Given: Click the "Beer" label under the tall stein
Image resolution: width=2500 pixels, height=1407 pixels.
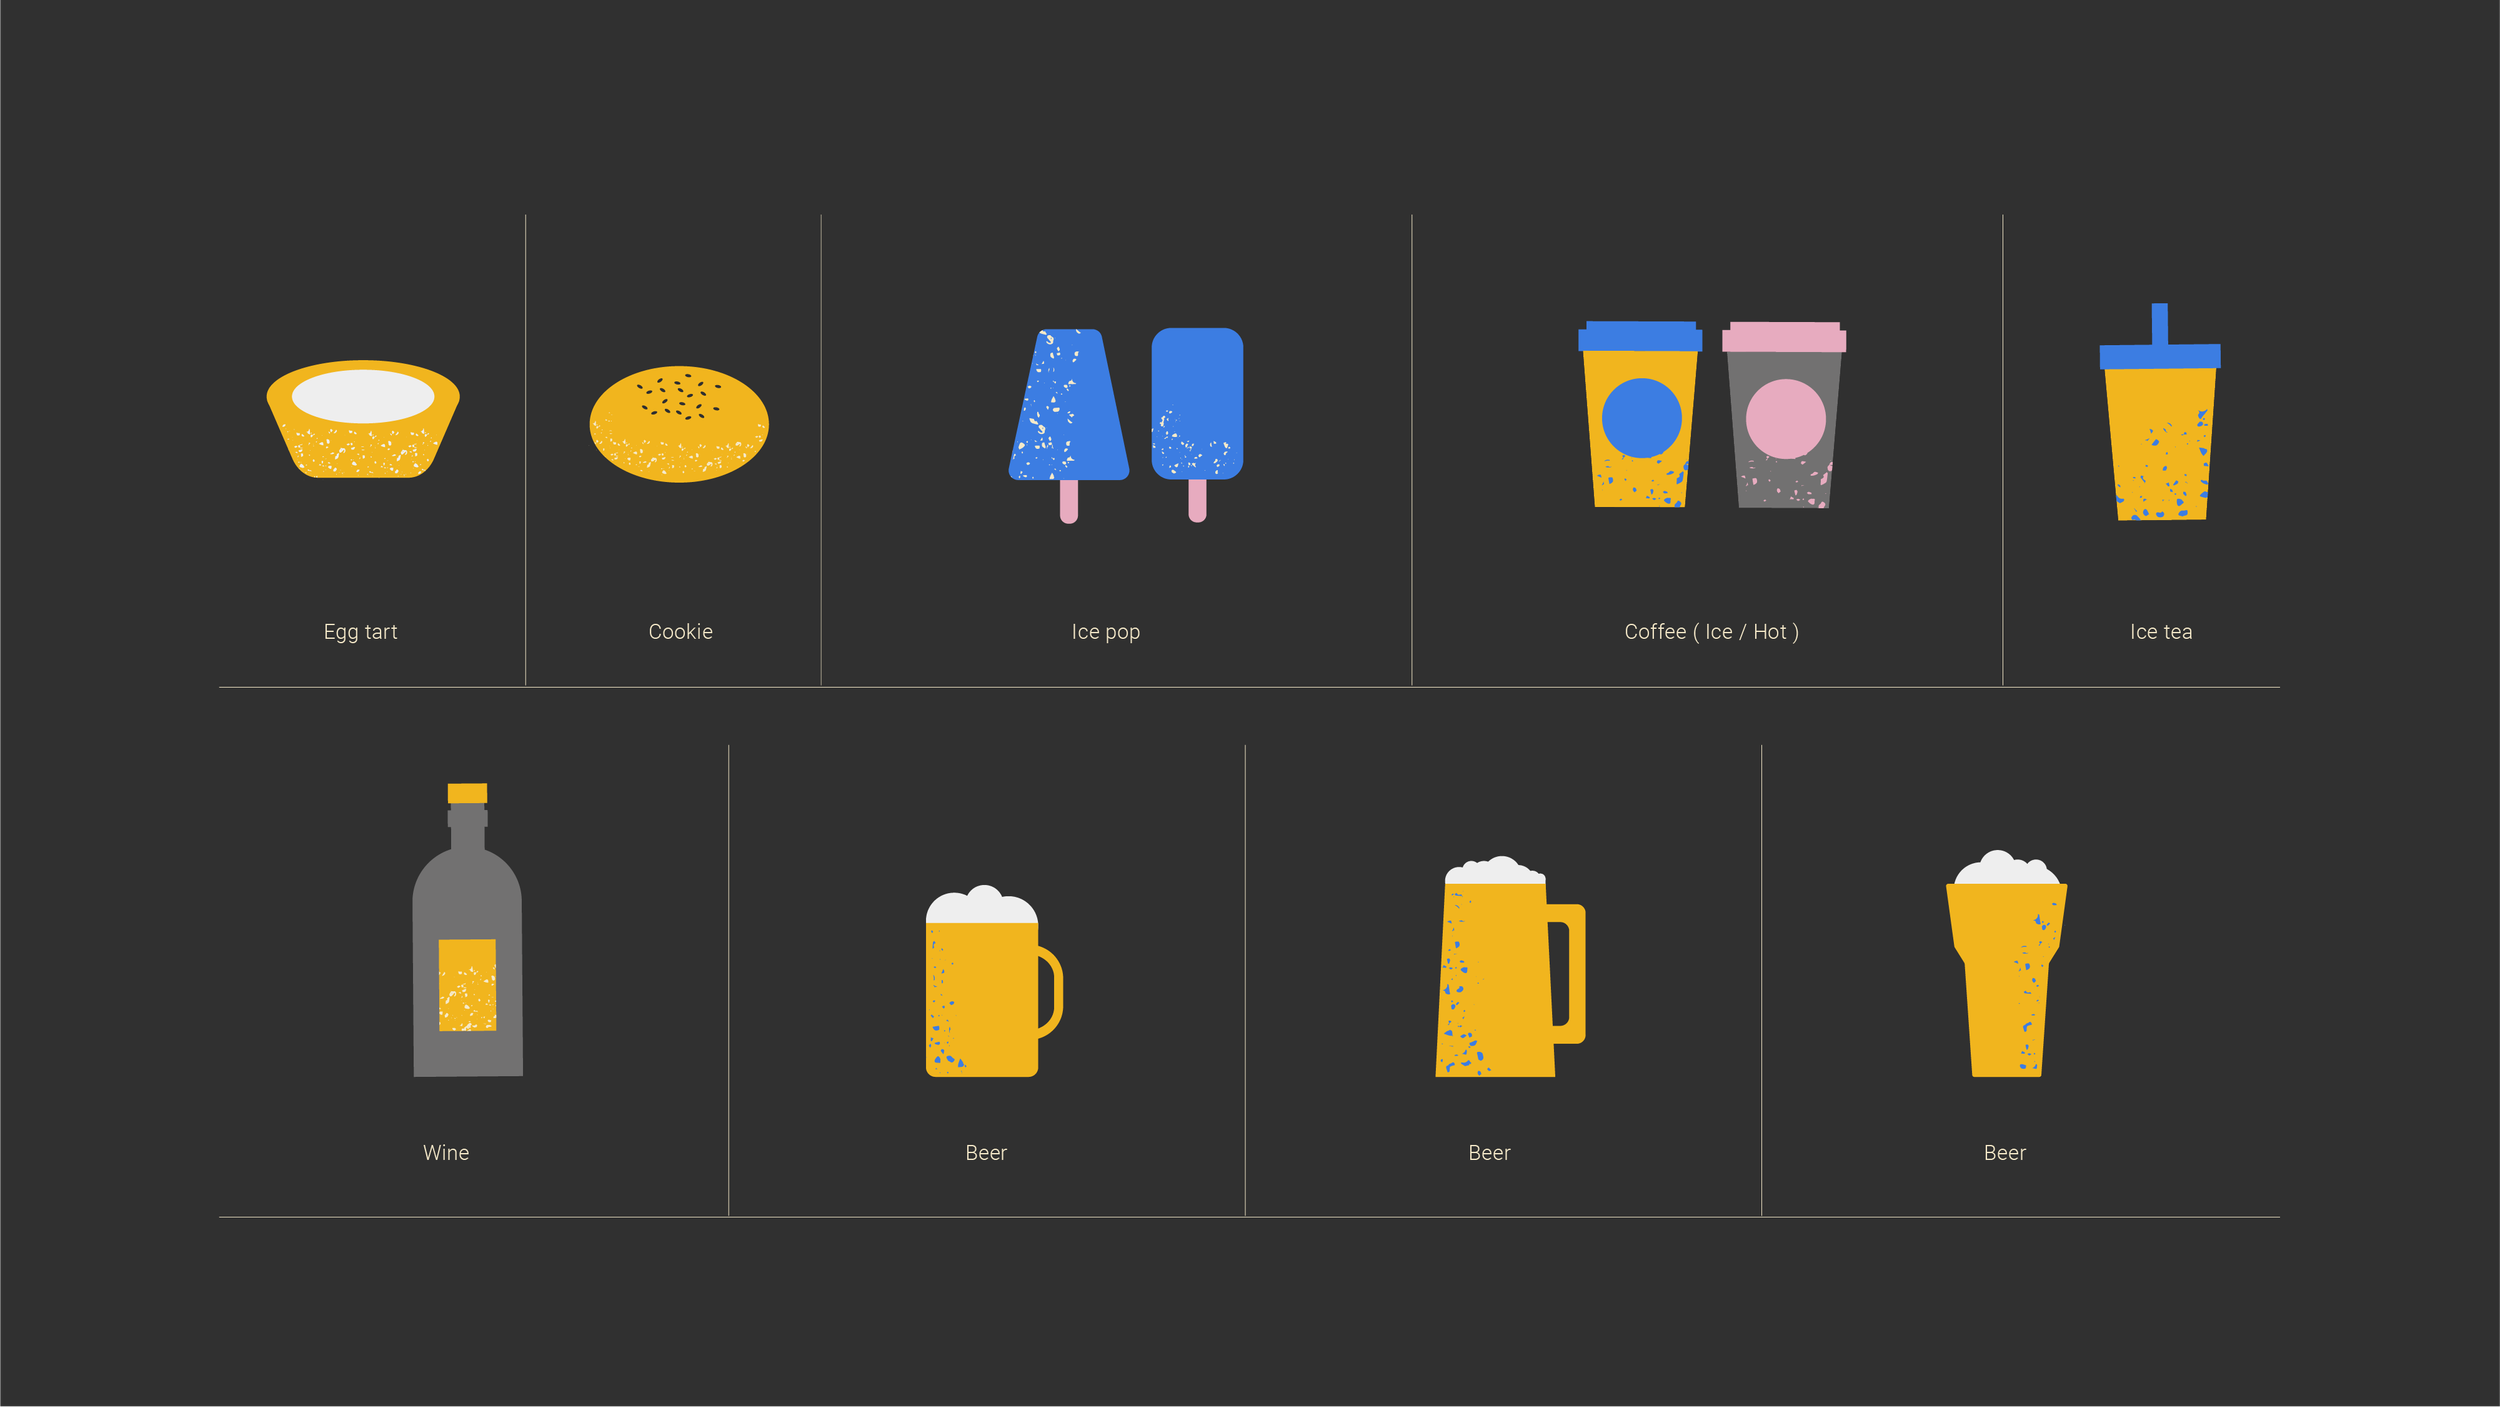Looking at the screenshot, I should point(1489,1153).
